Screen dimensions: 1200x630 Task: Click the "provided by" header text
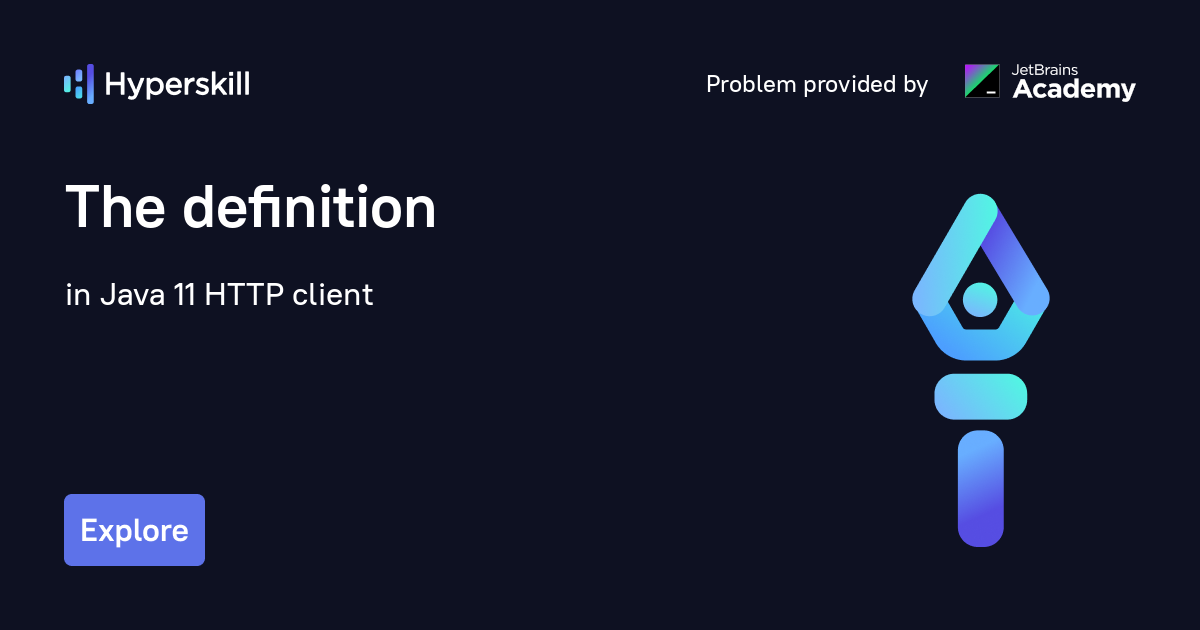[866, 85]
